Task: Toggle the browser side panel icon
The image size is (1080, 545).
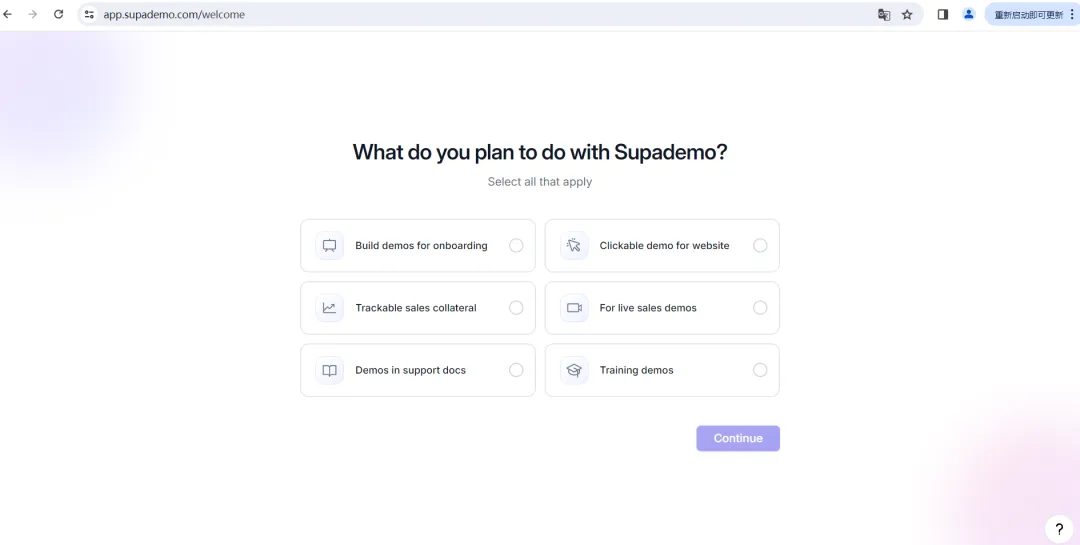Action: point(942,15)
